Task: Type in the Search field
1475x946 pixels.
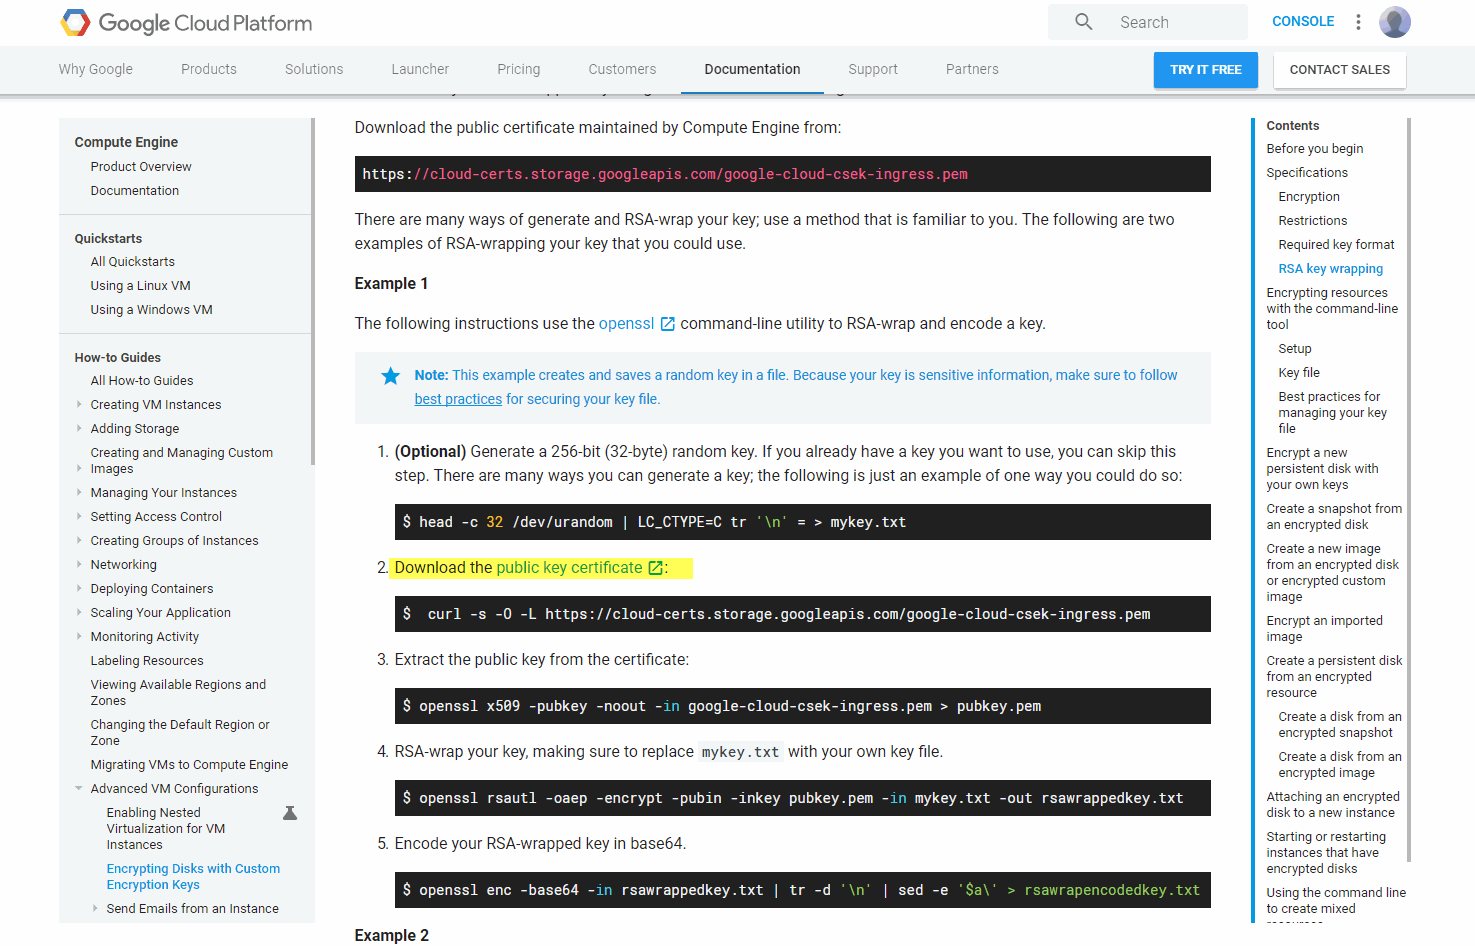Action: tap(1175, 22)
